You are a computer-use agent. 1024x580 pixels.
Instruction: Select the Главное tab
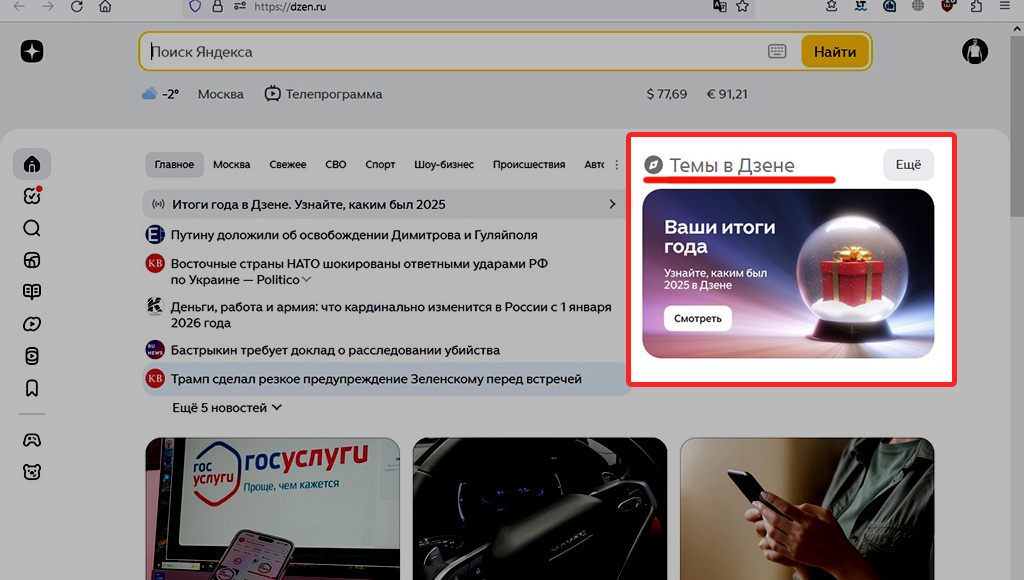click(x=174, y=165)
